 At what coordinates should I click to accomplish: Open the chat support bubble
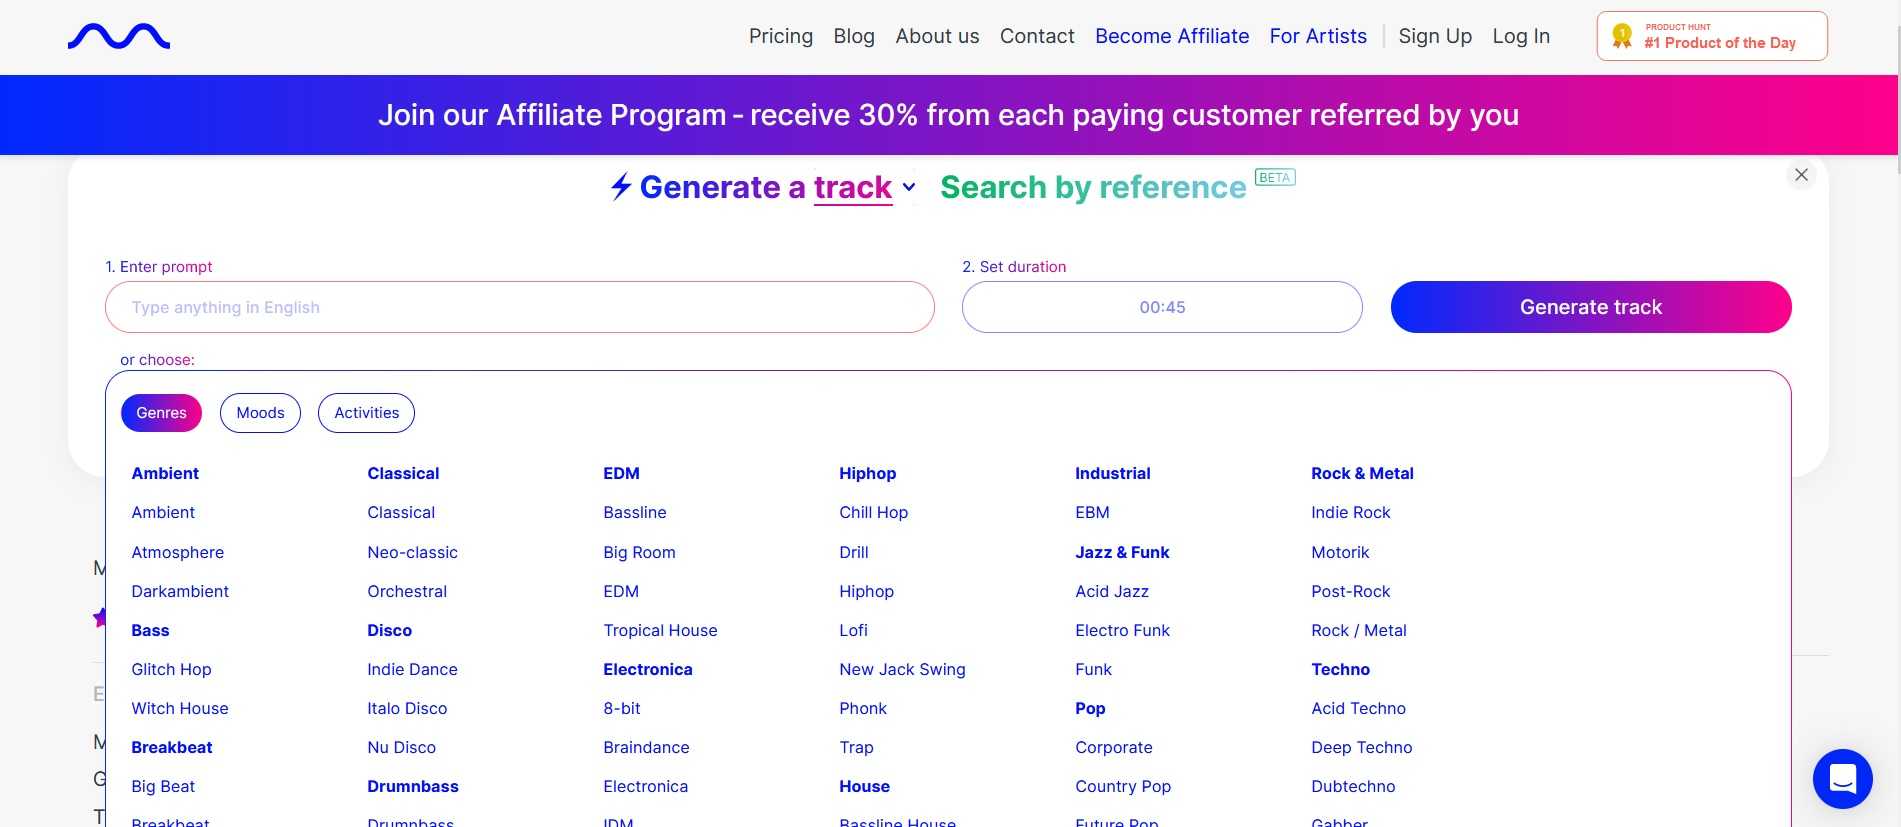(1842, 778)
